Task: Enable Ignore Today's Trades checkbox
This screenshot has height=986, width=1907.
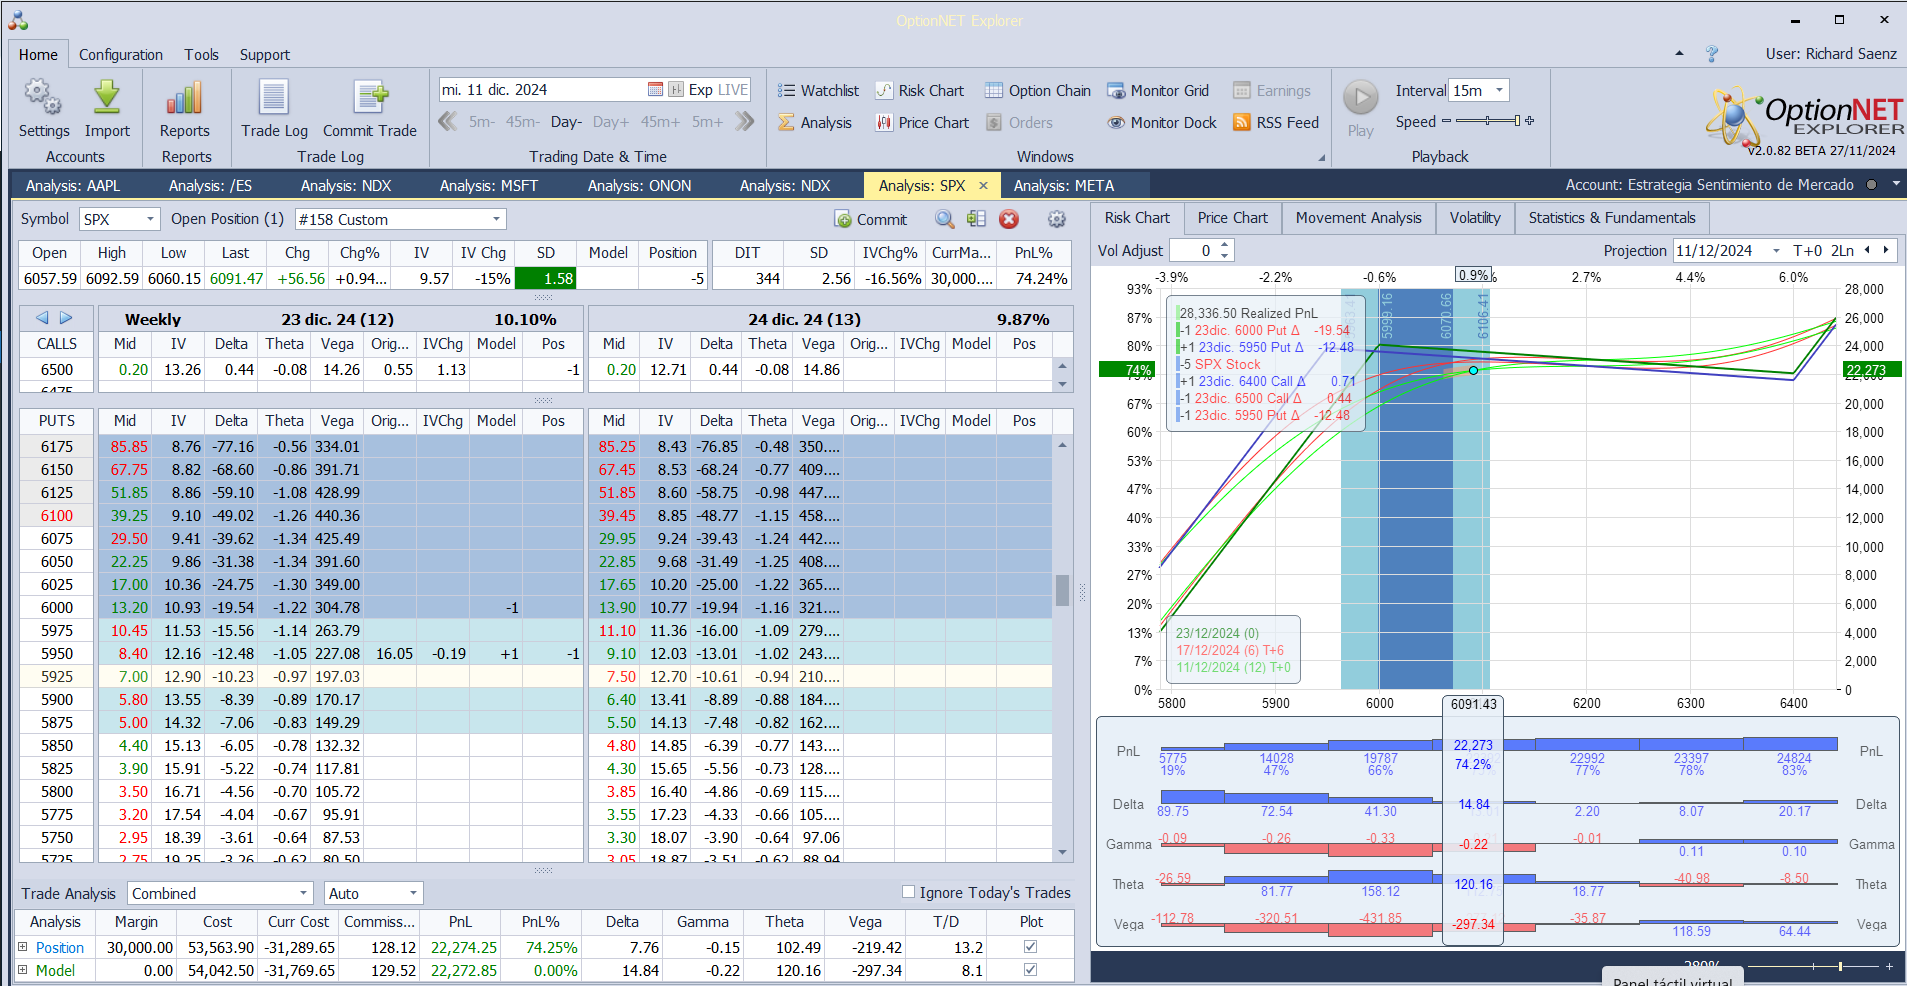Action: tap(908, 892)
